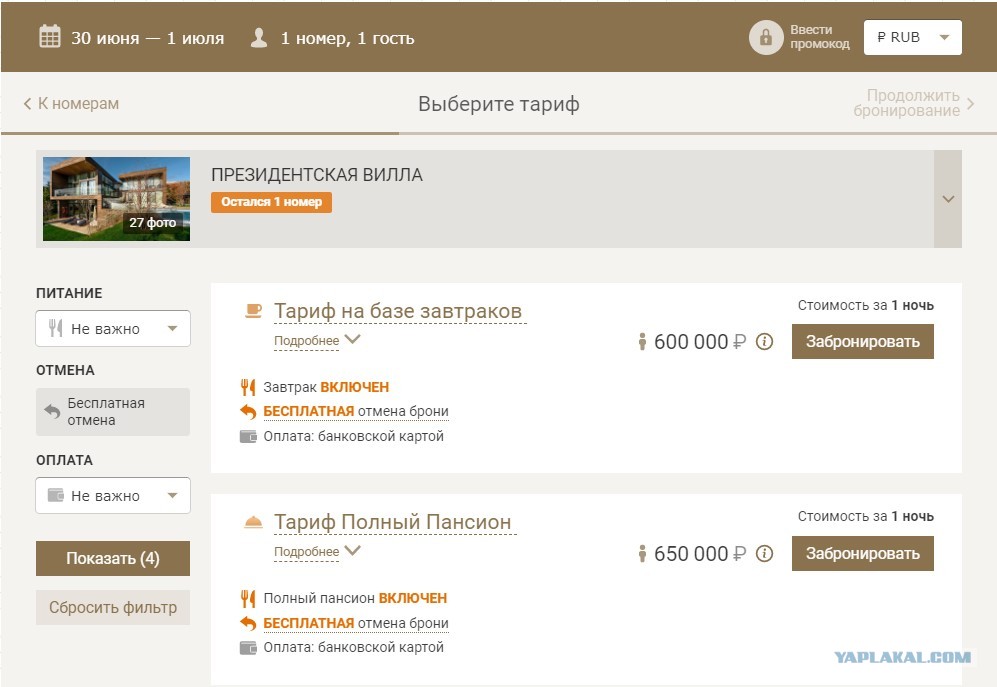Expand Подробнее under Тариф Полный Пансион

[x=317, y=552]
